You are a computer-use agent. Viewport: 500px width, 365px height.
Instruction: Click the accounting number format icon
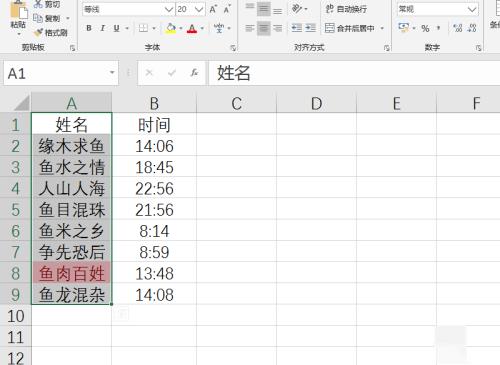(x=403, y=28)
